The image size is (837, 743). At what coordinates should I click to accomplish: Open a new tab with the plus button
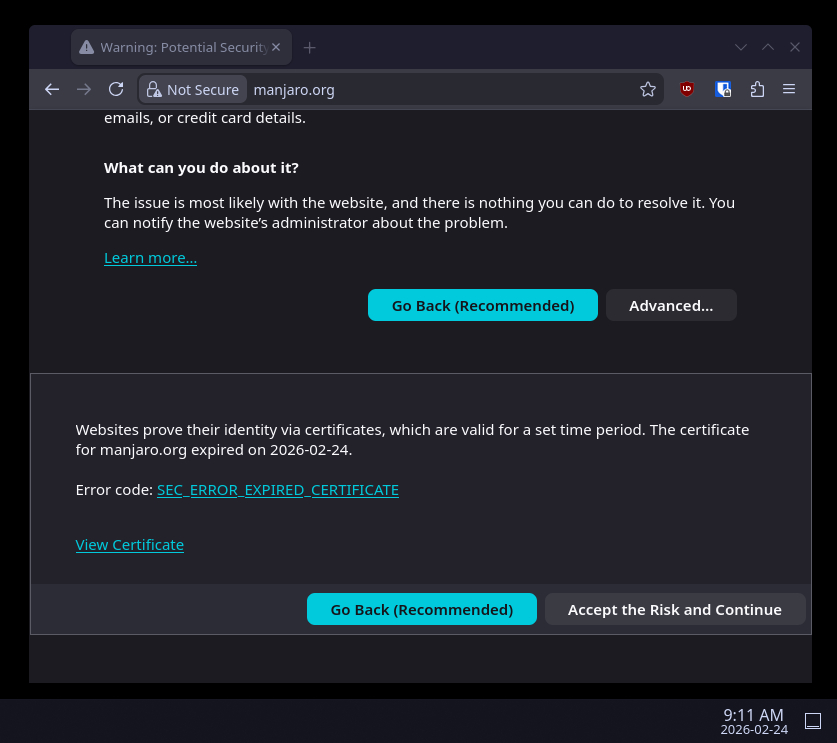pos(310,47)
